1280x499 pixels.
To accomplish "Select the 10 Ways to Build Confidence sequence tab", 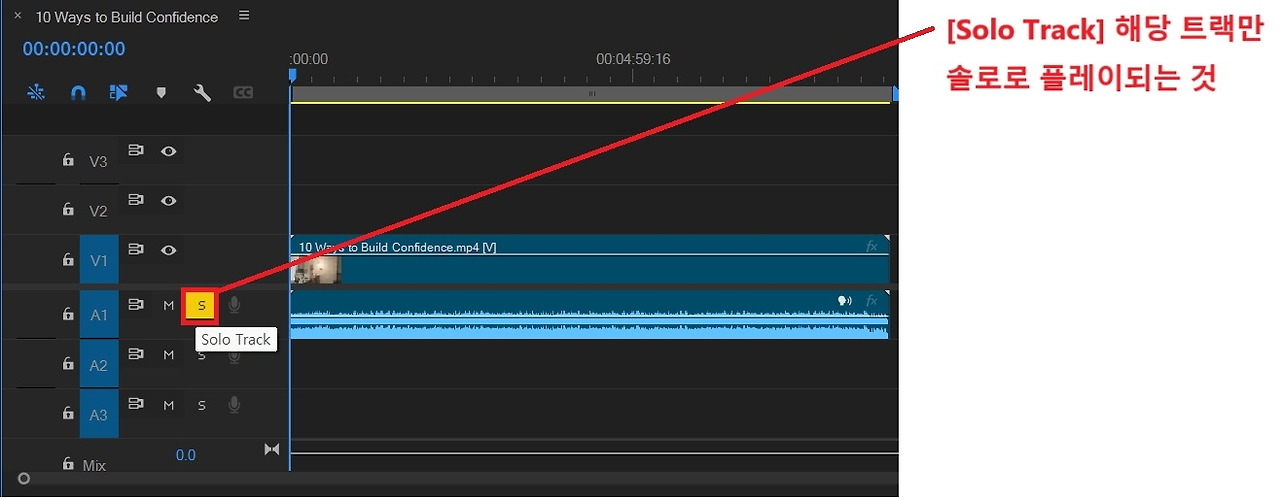I will [126, 17].
